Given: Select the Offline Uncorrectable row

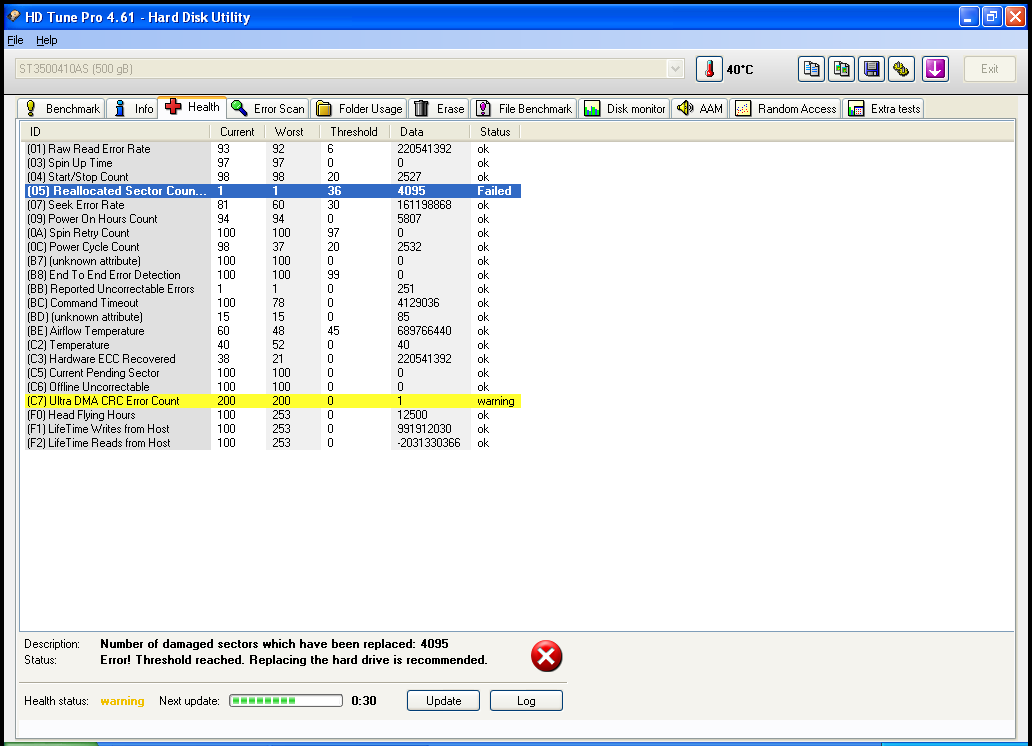Looking at the screenshot, I should coord(272,387).
